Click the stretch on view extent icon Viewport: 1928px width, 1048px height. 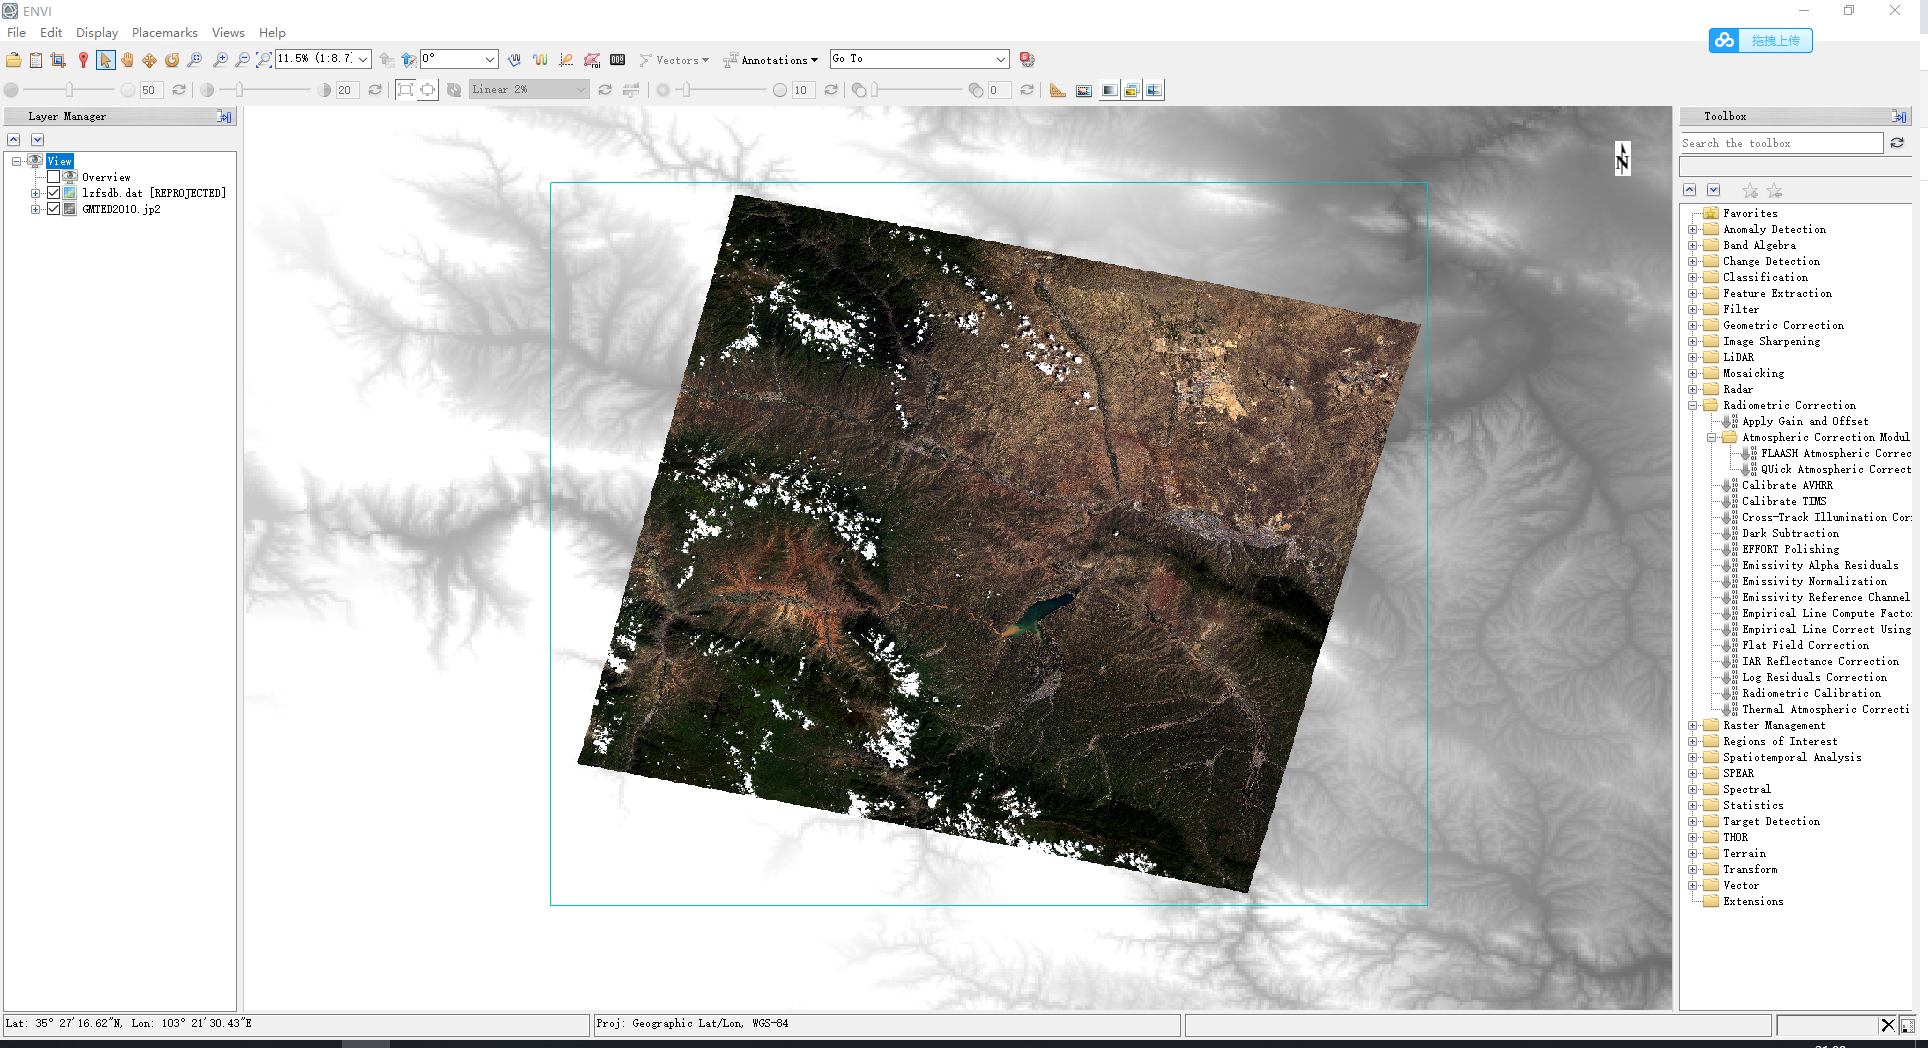pos(428,90)
